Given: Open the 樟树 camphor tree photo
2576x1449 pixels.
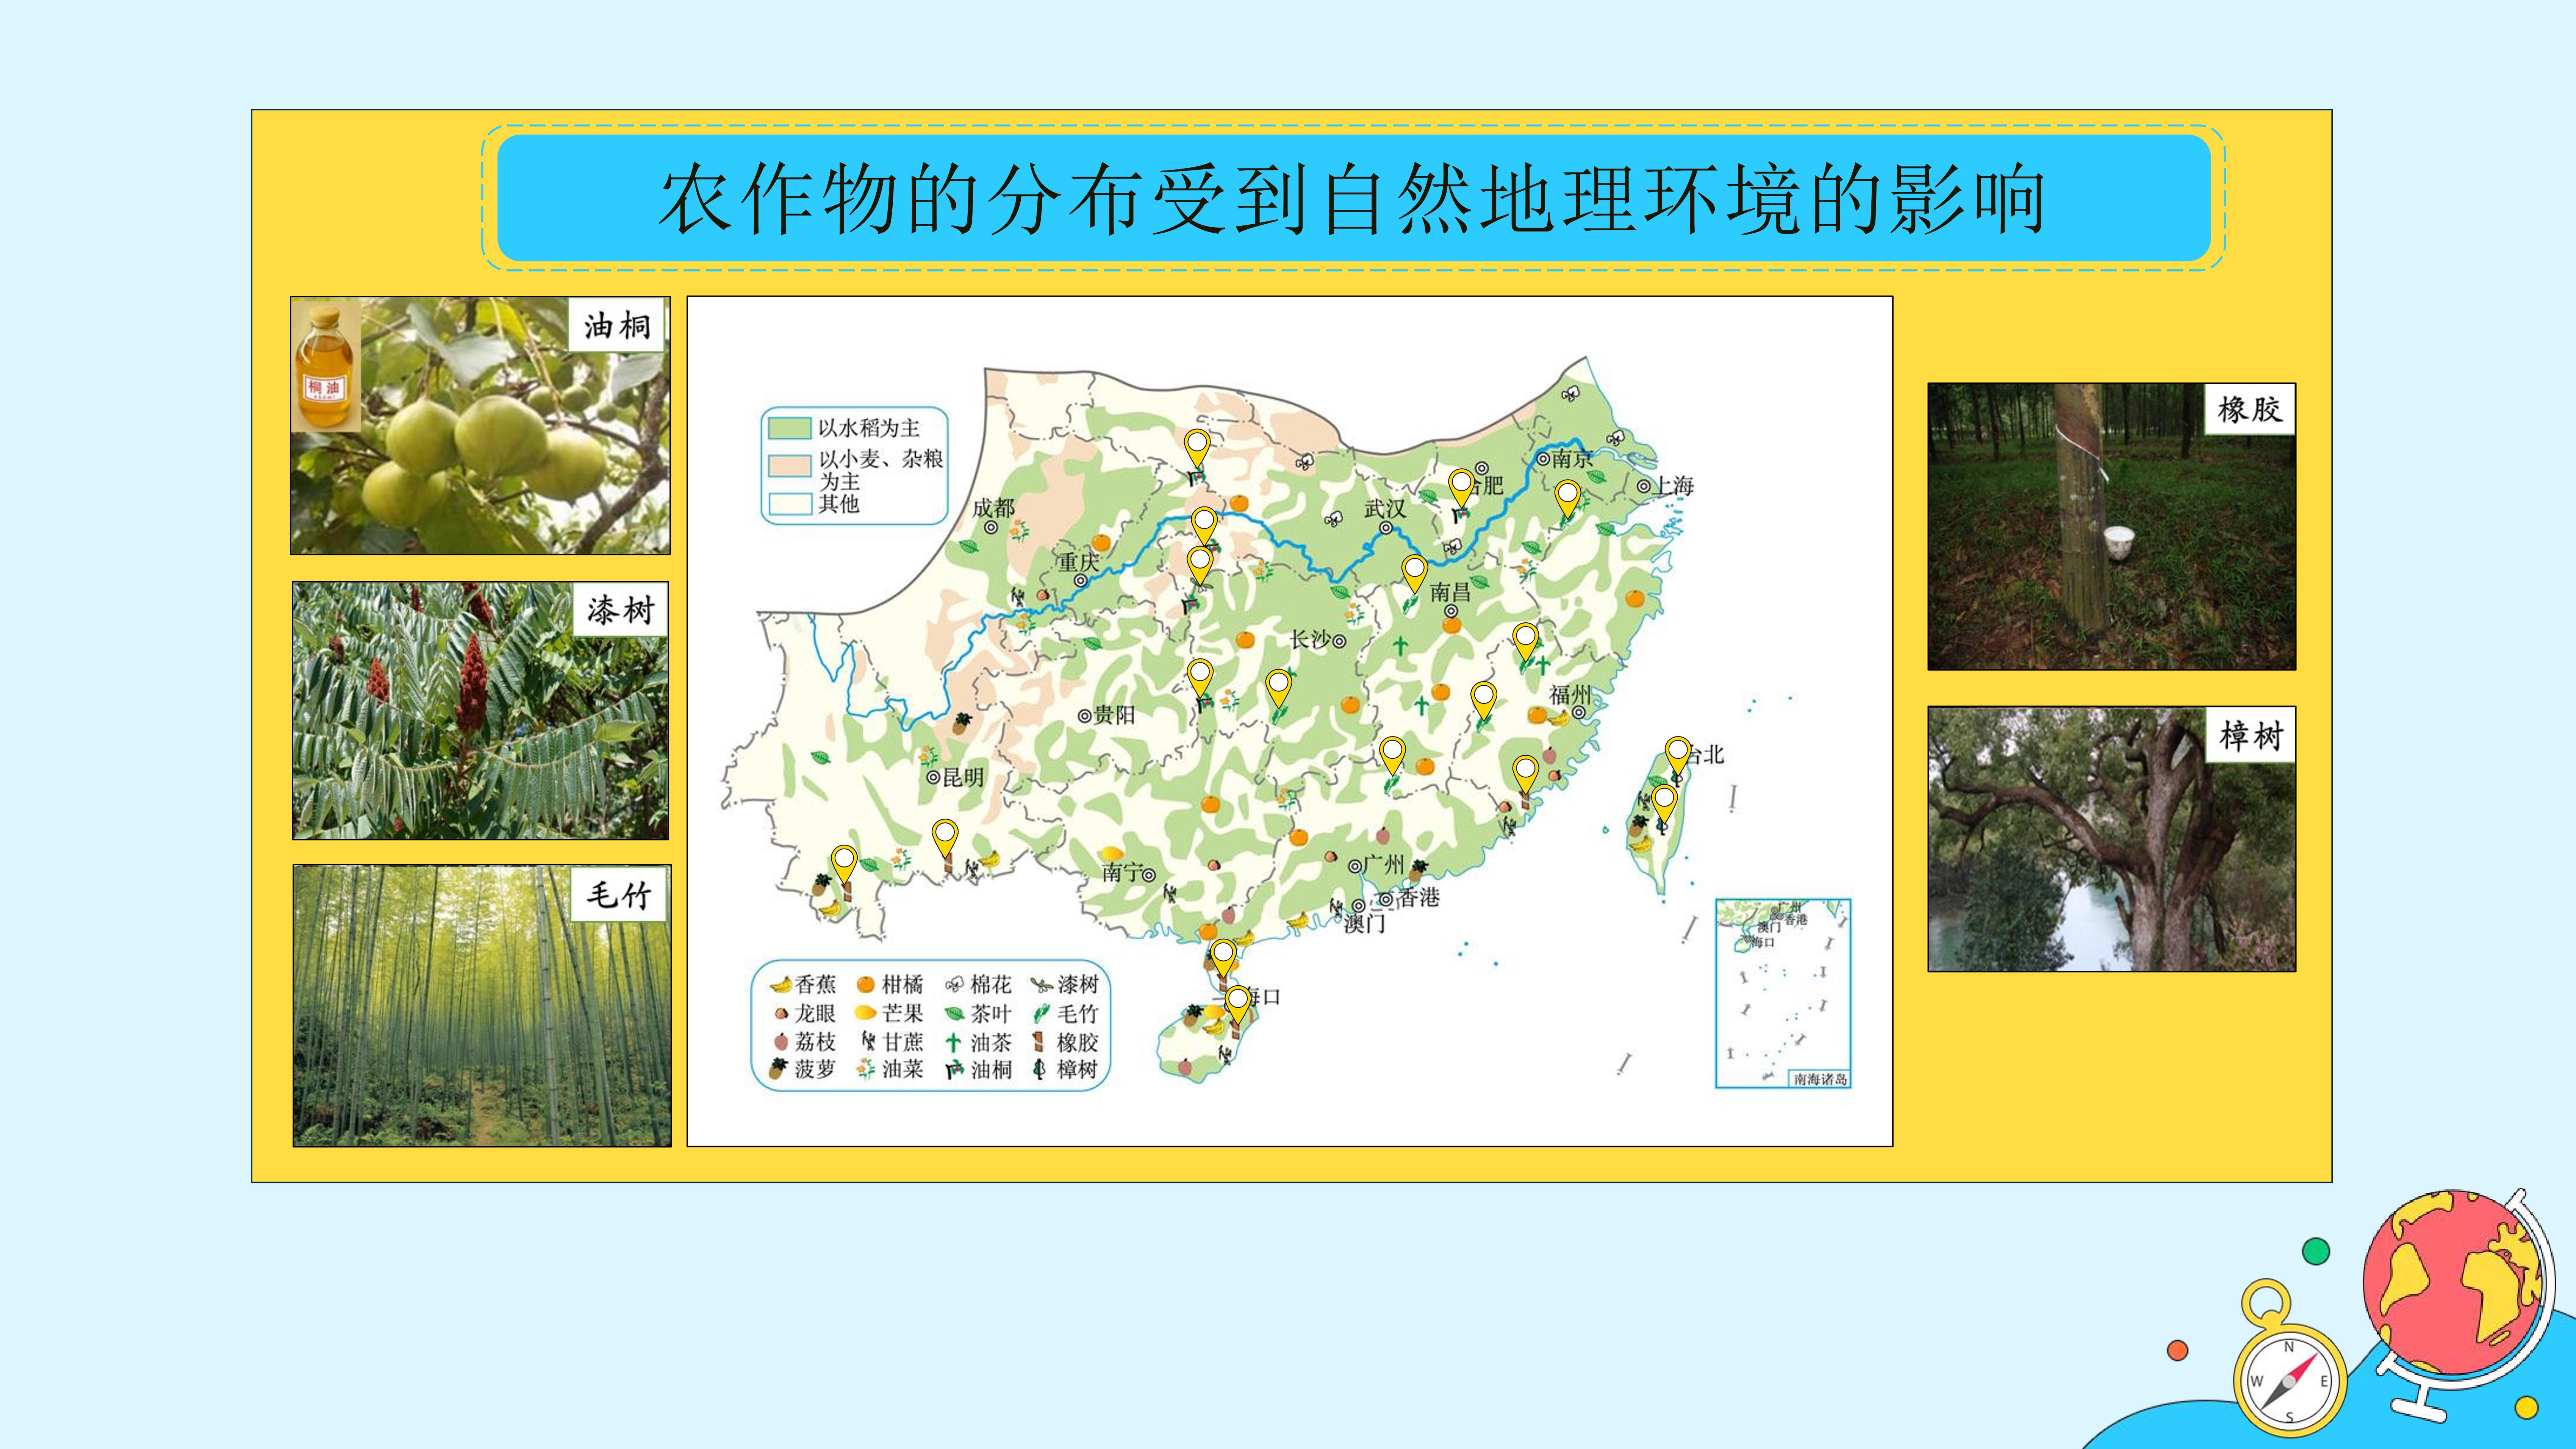Looking at the screenshot, I should tap(2112, 839).
